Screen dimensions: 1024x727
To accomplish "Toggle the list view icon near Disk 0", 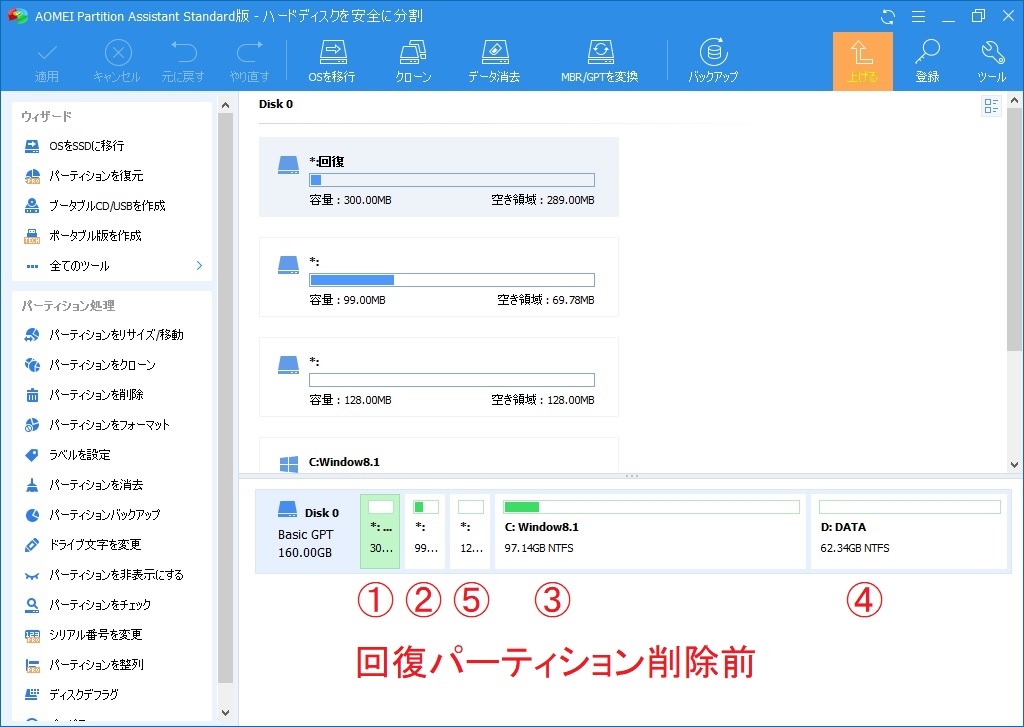I will point(991,106).
